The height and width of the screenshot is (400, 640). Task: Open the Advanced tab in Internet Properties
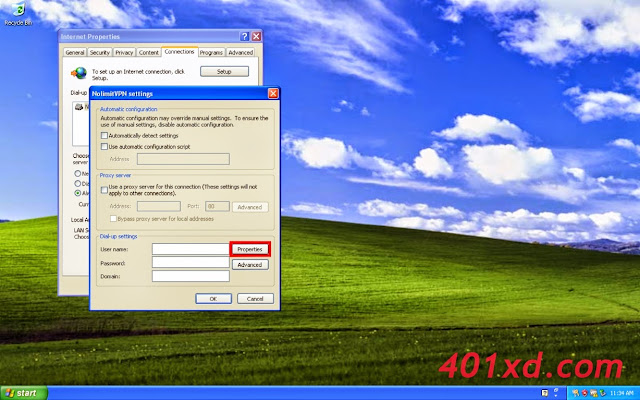point(240,53)
